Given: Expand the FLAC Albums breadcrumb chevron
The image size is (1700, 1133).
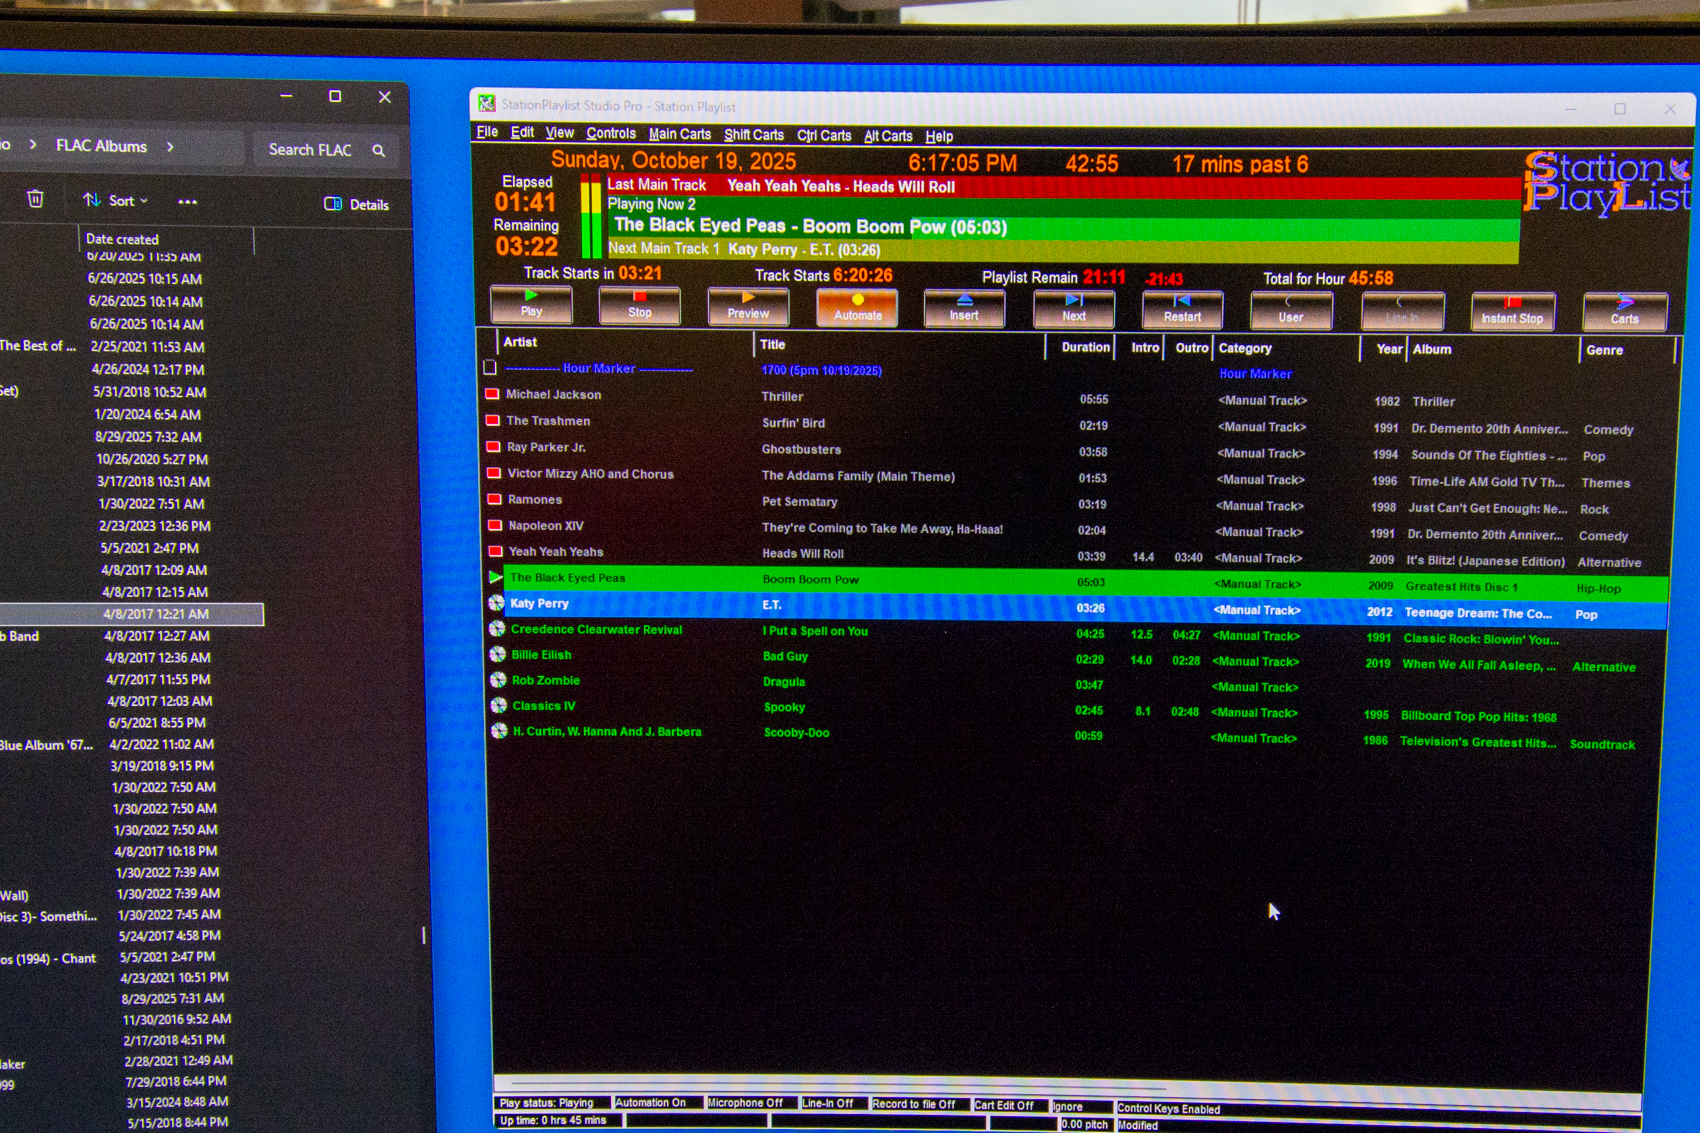Looking at the screenshot, I should click(170, 146).
